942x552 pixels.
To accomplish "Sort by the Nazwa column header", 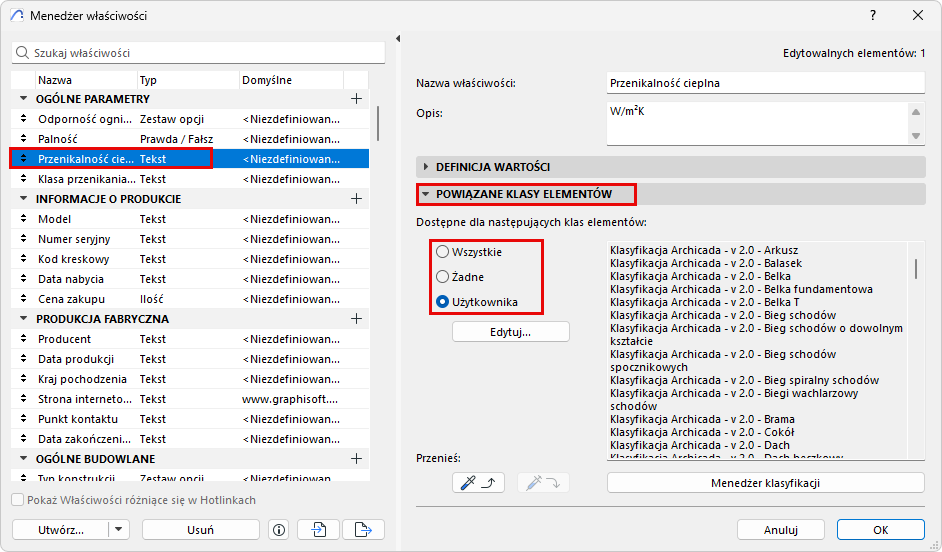I will click(x=87, y=80).
